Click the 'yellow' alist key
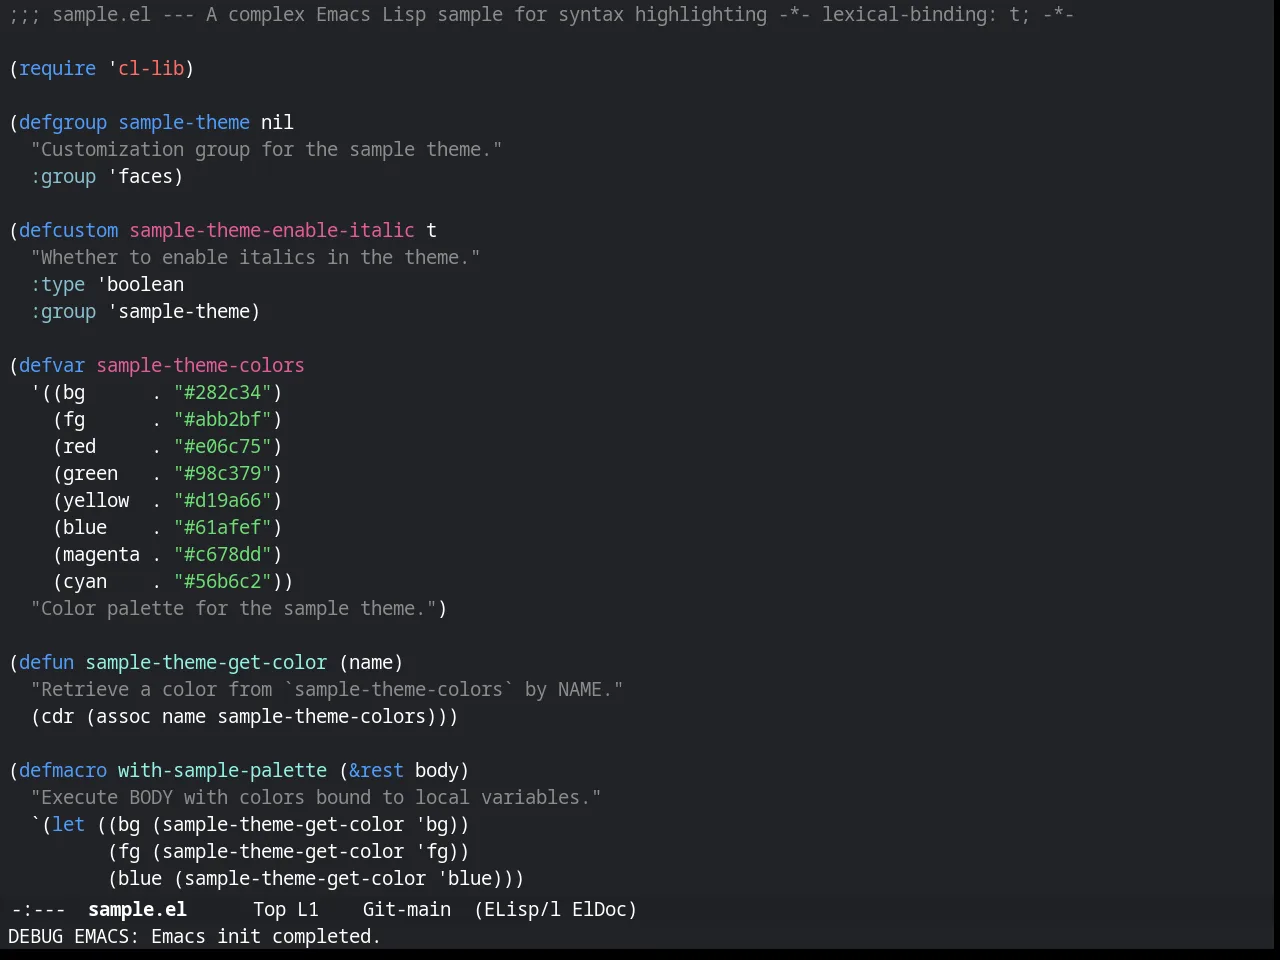 tap(96, 500)
